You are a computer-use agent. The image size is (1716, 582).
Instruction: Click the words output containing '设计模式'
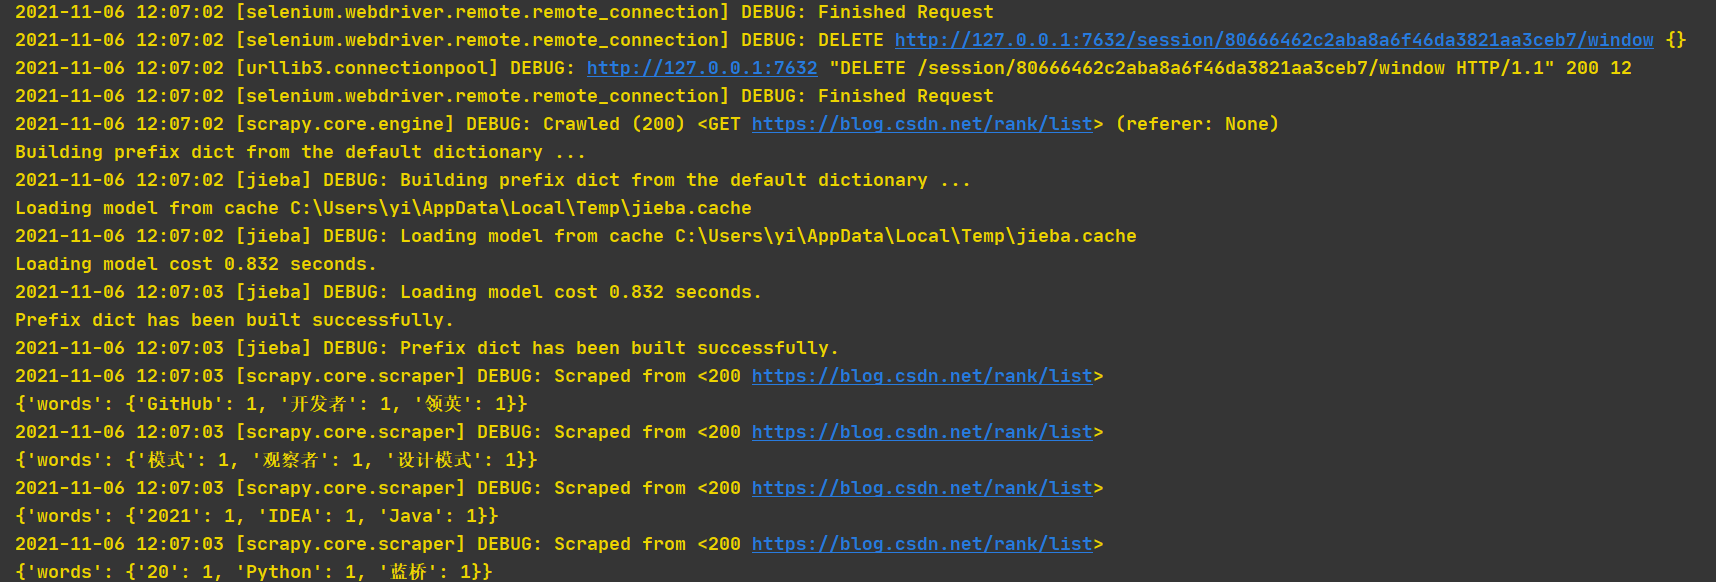pos(276,460)
